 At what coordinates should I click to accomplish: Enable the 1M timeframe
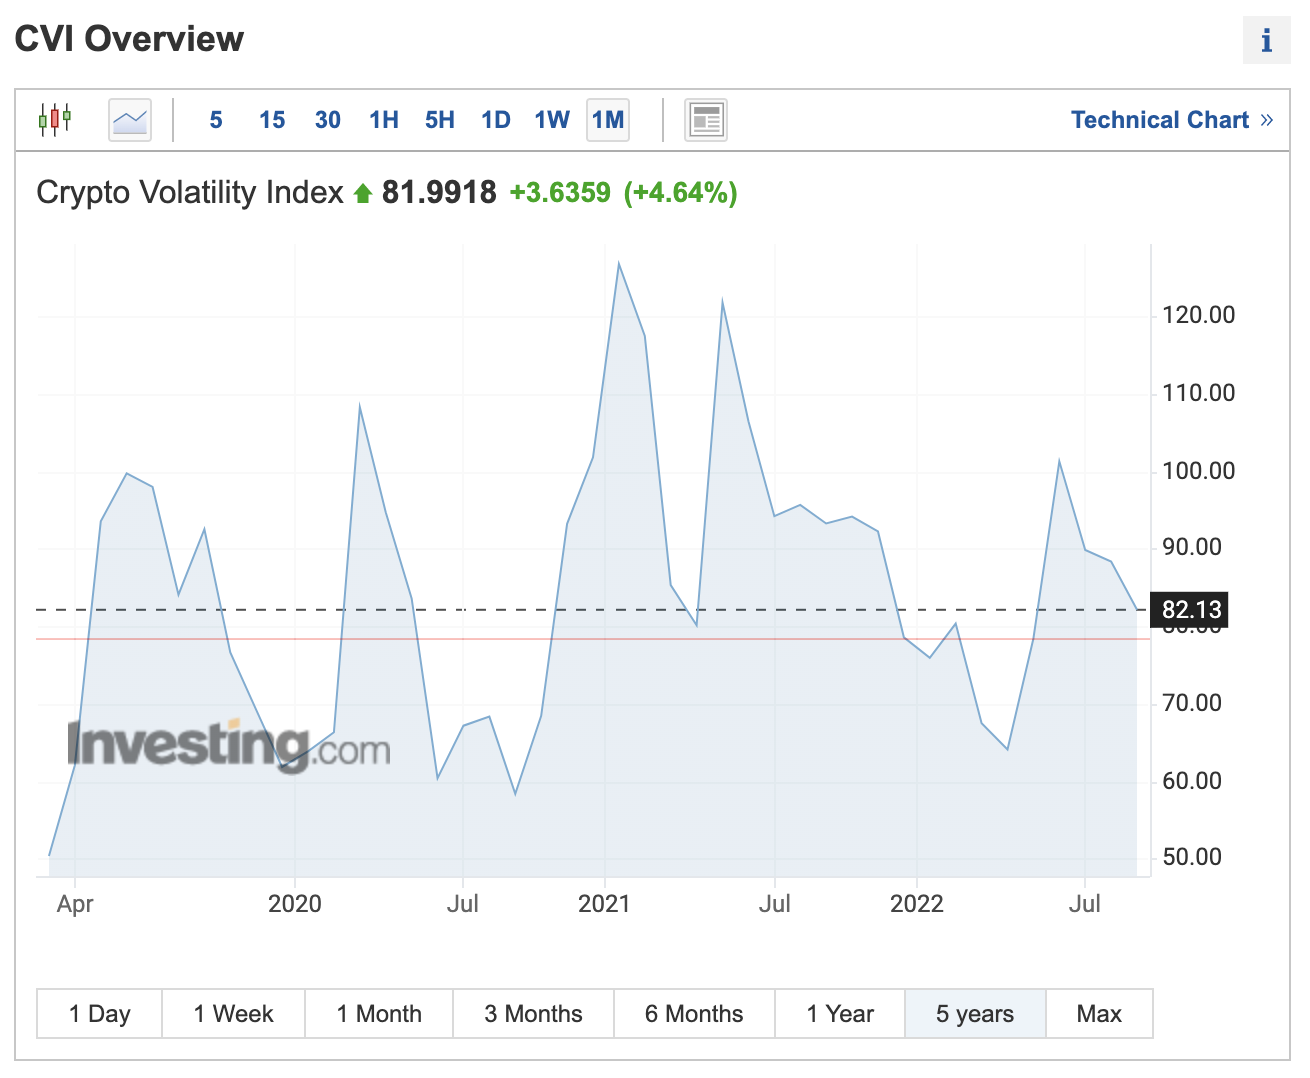pyautogui.click(x=607, y=119)
